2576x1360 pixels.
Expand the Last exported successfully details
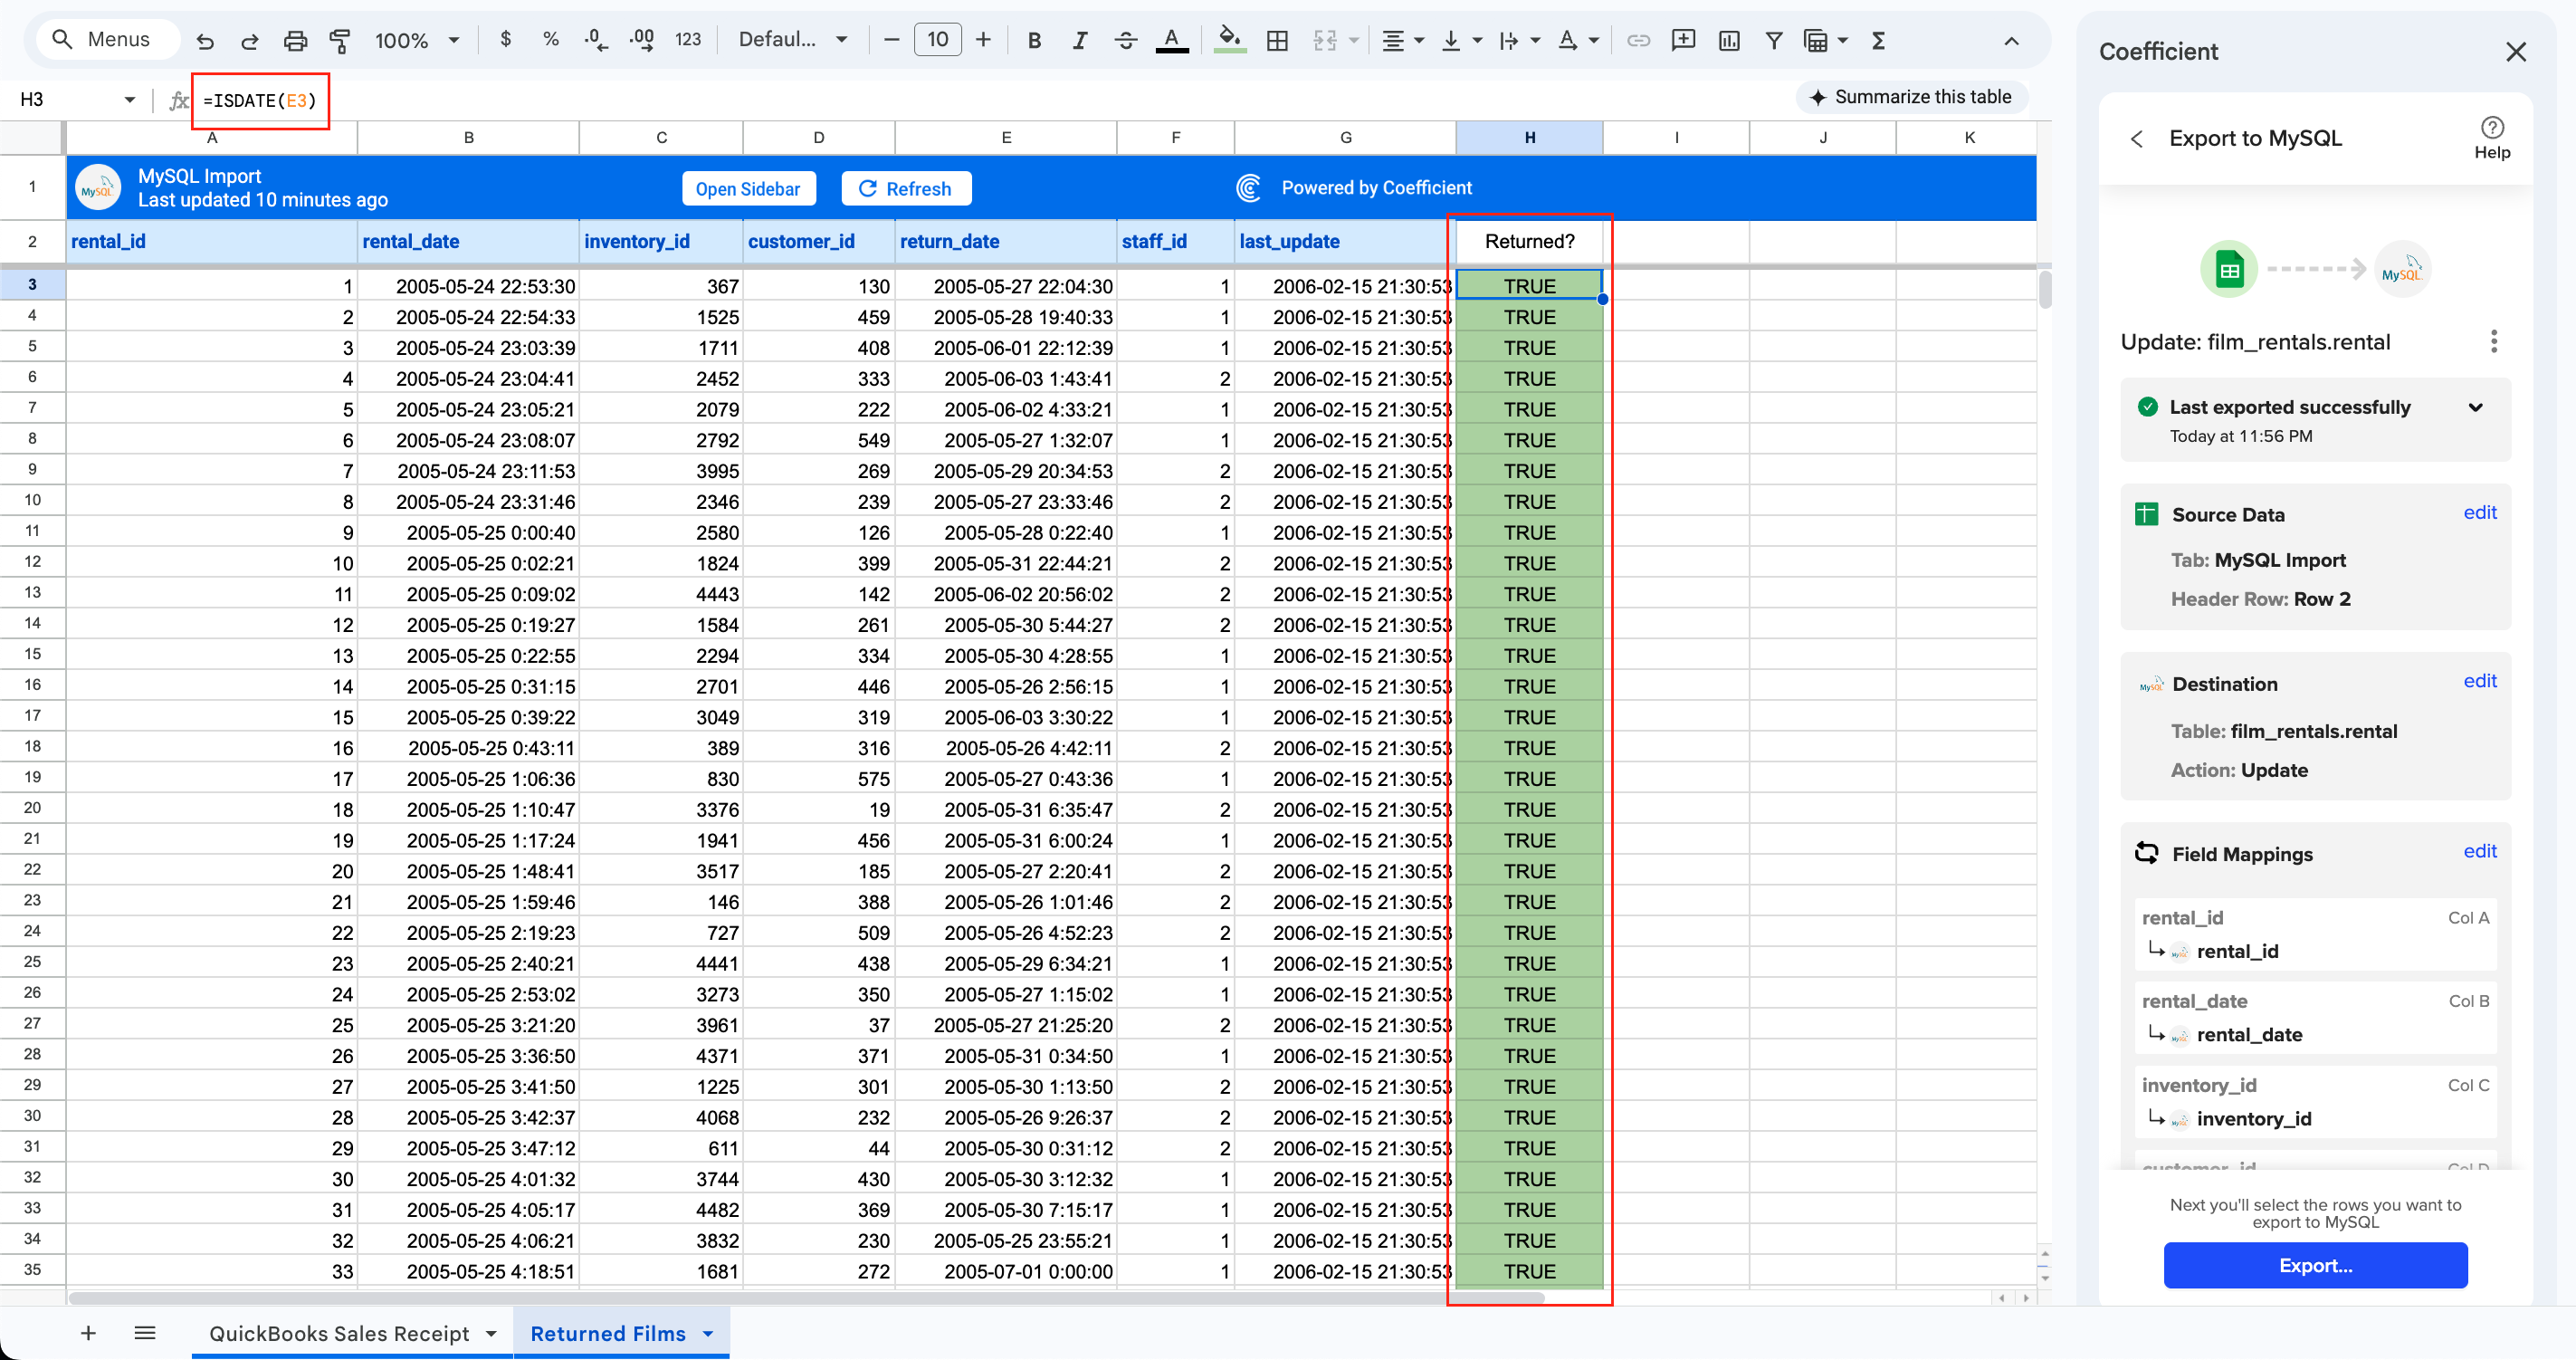2477,407
